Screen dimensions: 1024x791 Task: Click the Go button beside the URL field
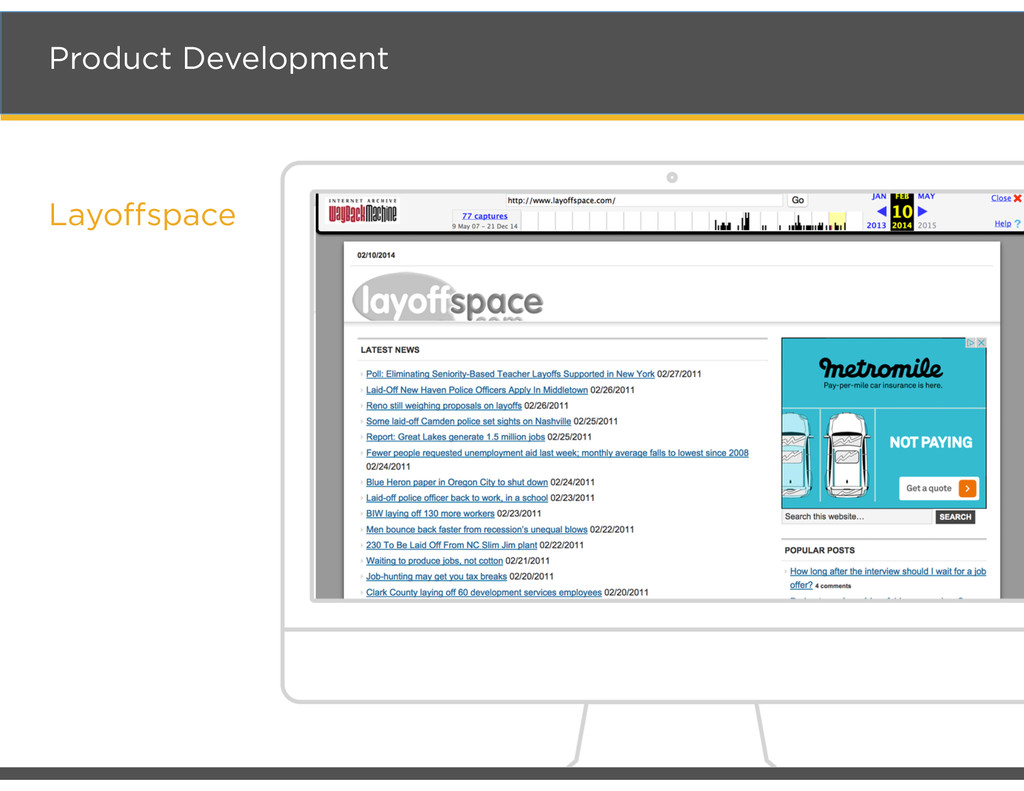click(x=797, y=201)
